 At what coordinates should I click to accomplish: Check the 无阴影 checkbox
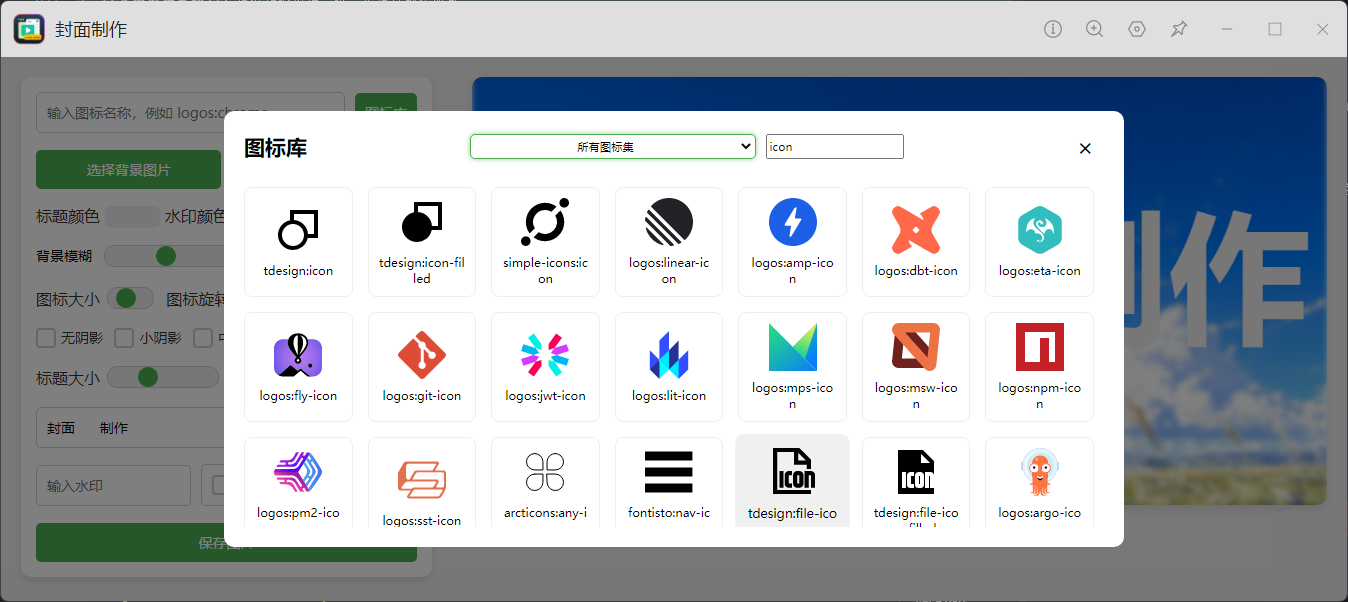click(x=45, y=338)
